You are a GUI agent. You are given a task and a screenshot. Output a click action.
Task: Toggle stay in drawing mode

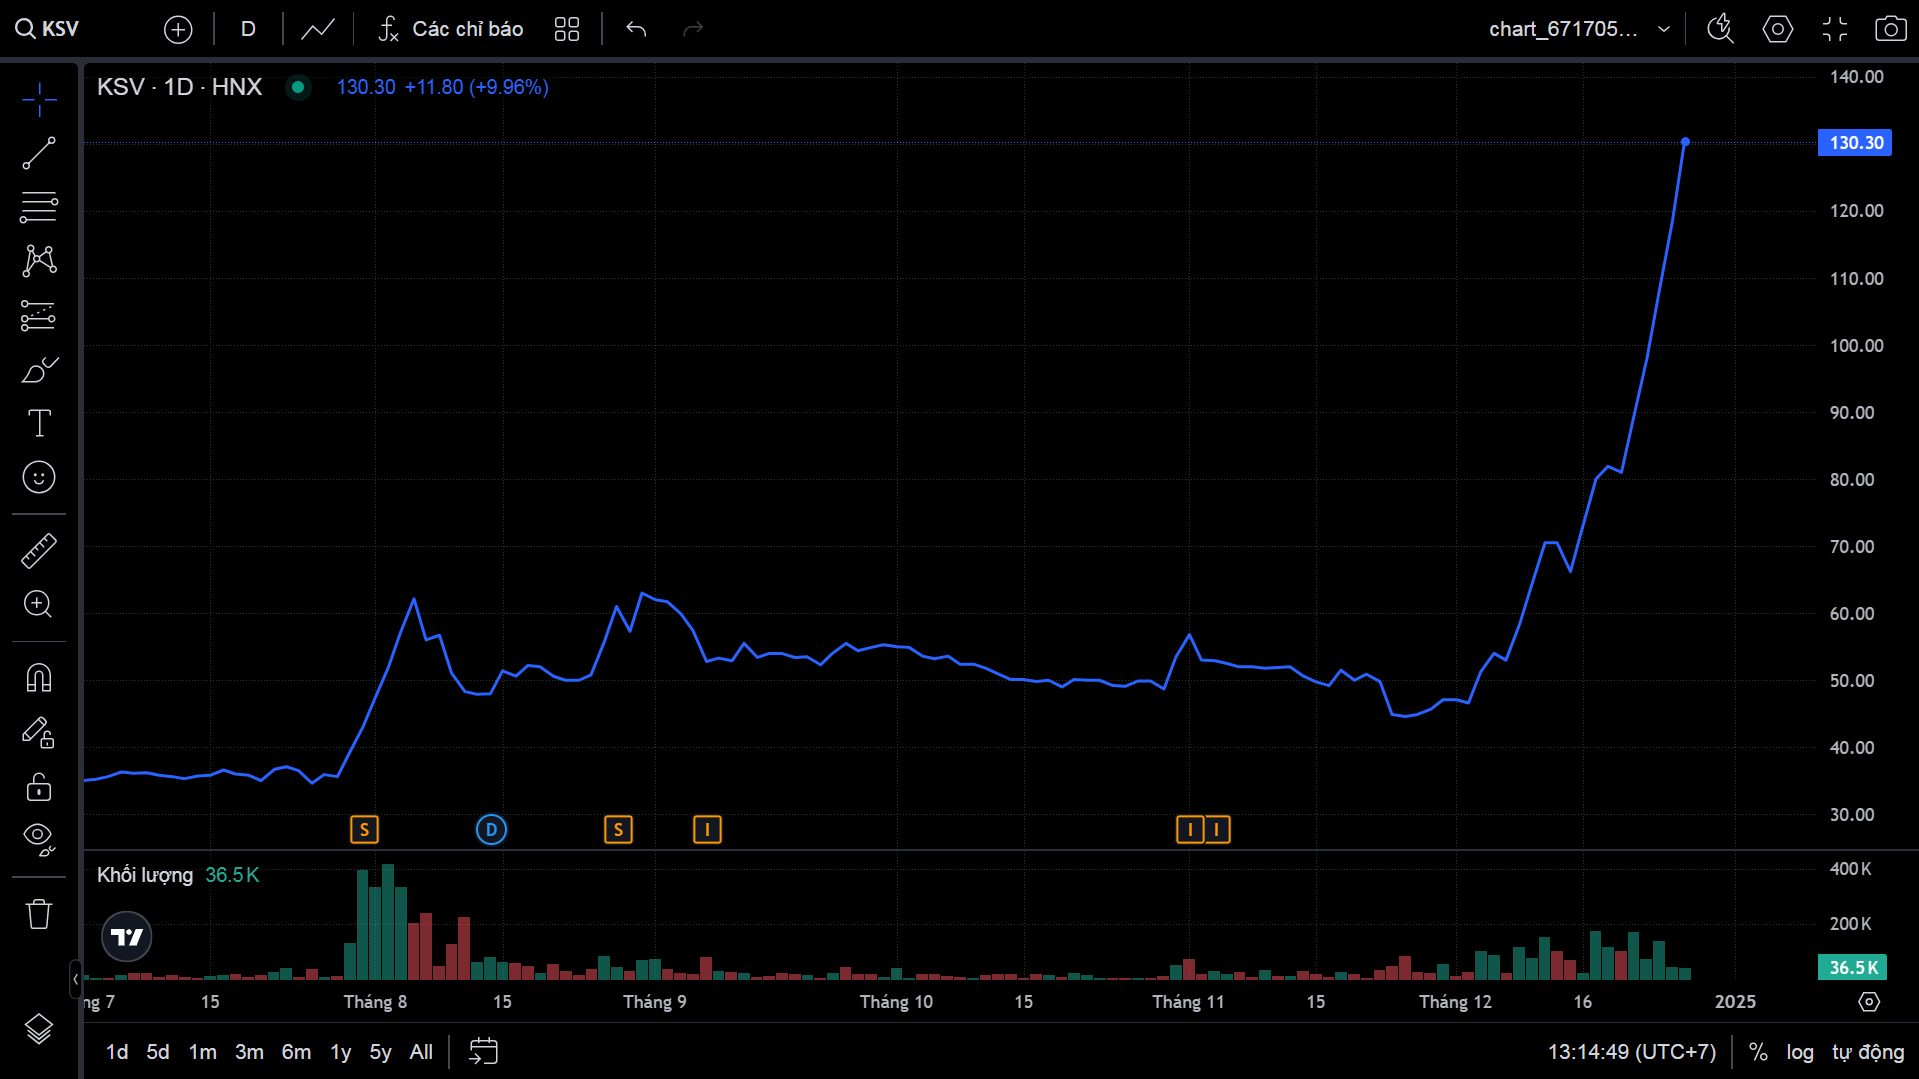click(x=39, y=733)
